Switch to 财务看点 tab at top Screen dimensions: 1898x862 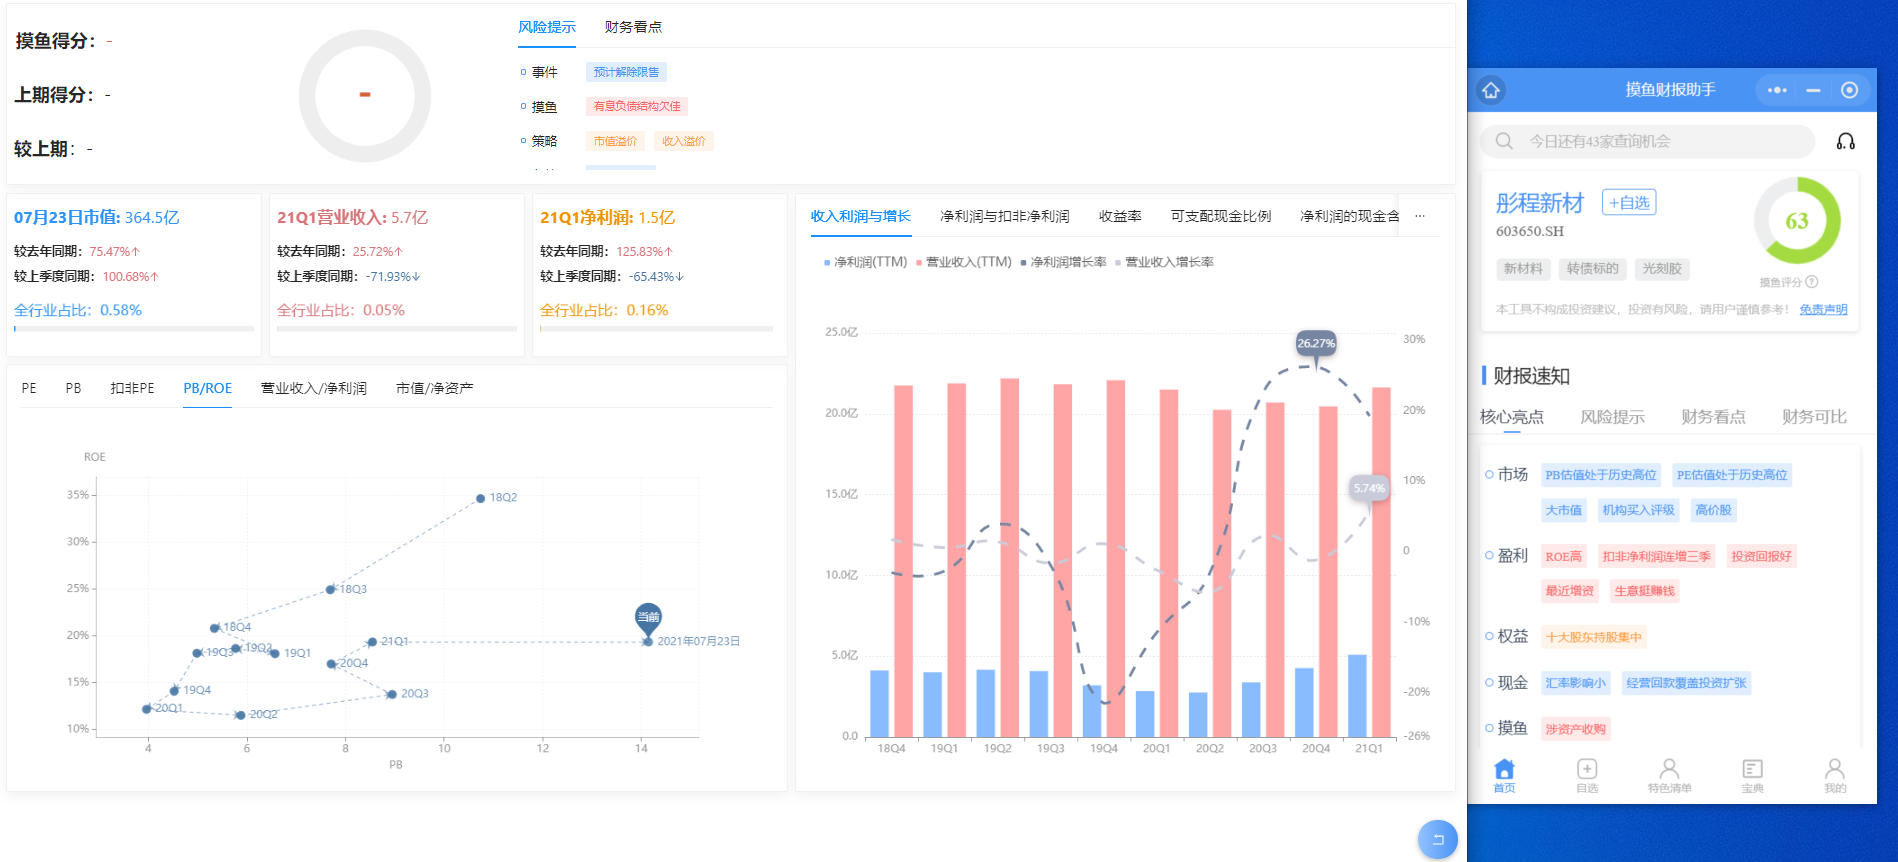[x=633, y=27]
